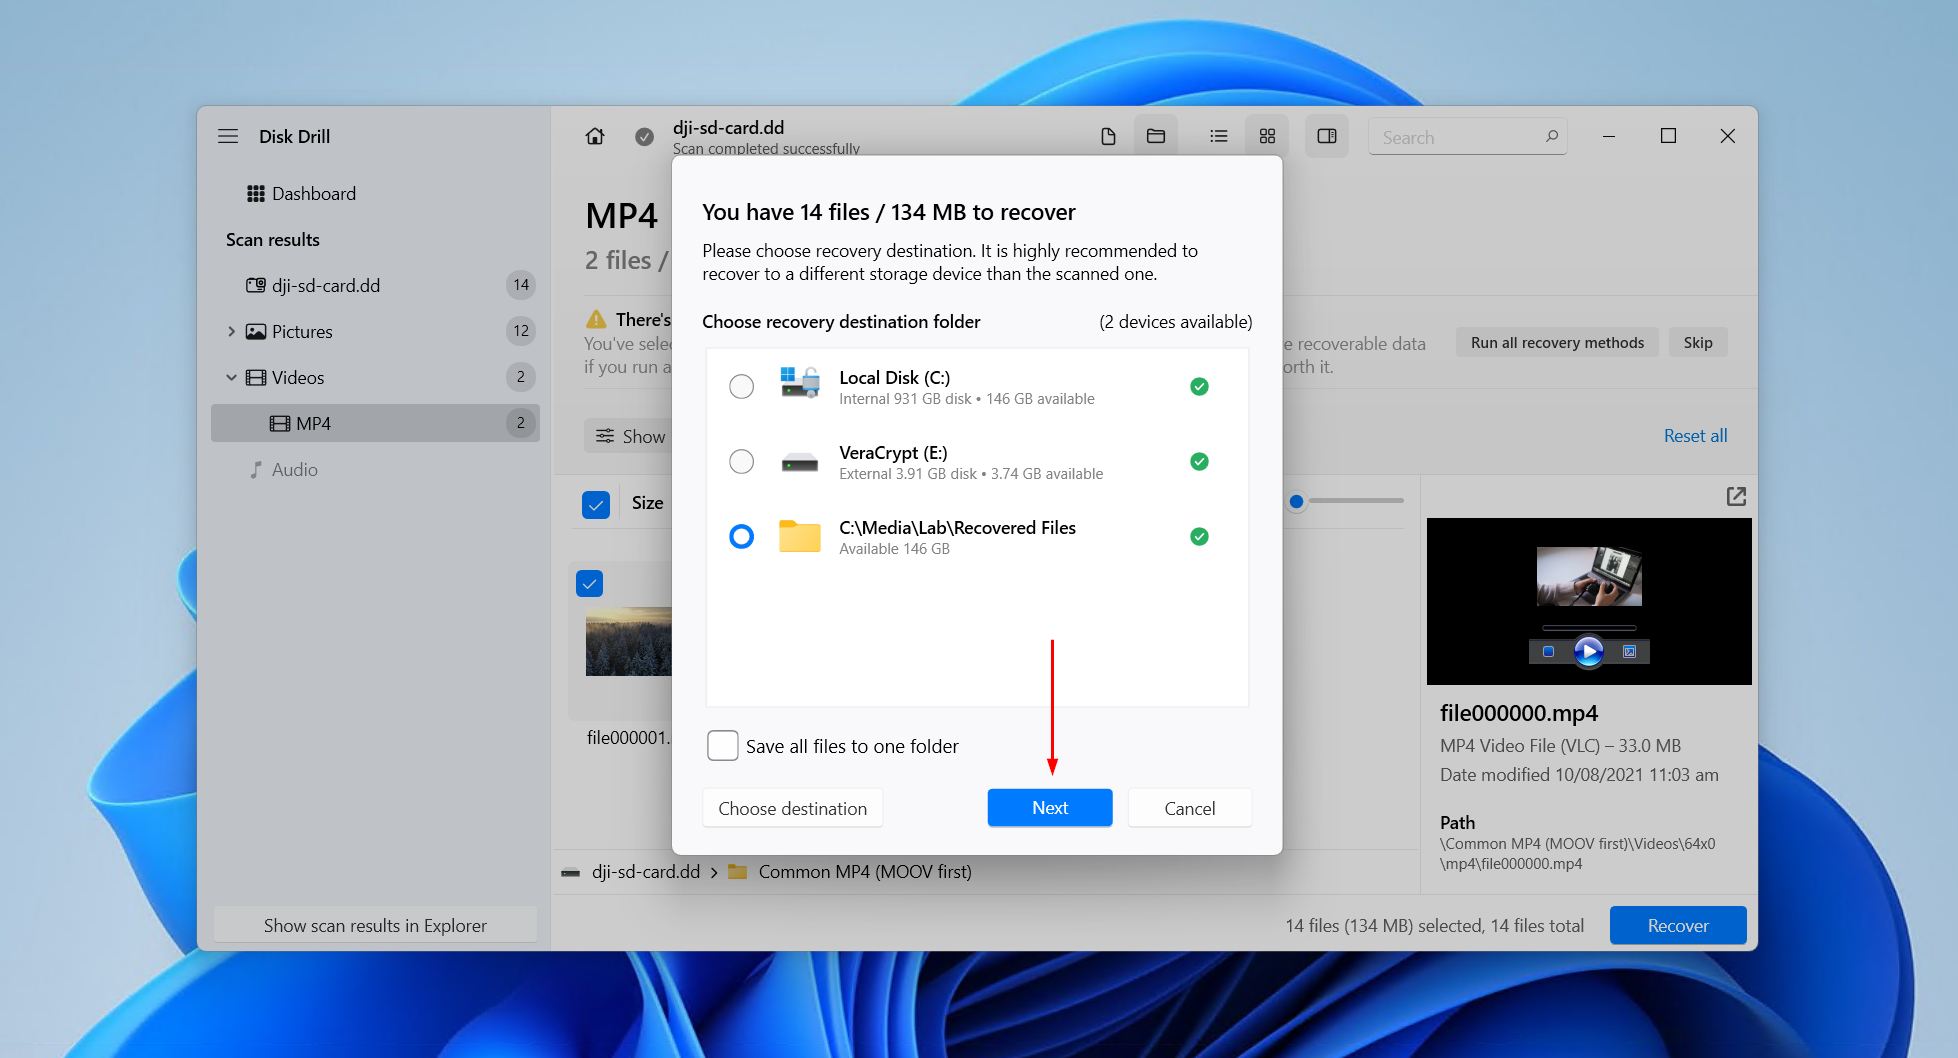1958x1058 pixels.
Task: Select dji-sd-card.dd in the breadcrumb path
Action: [x=646, y=872]
